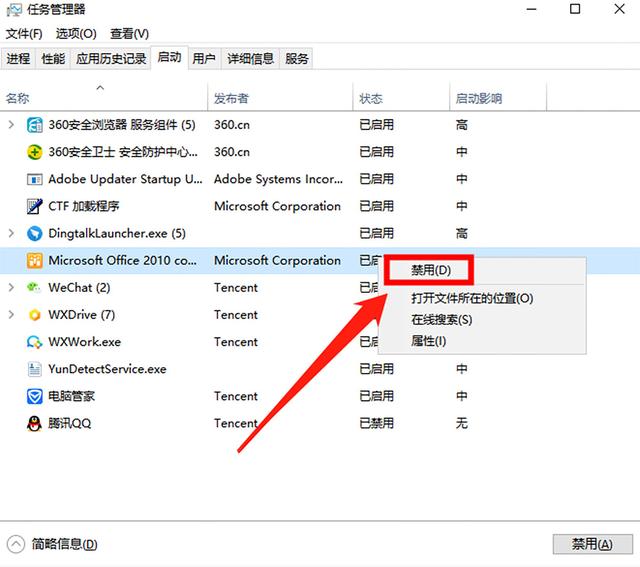Click the 禁用(A) button
640x567 pixels.
[592, 544]
